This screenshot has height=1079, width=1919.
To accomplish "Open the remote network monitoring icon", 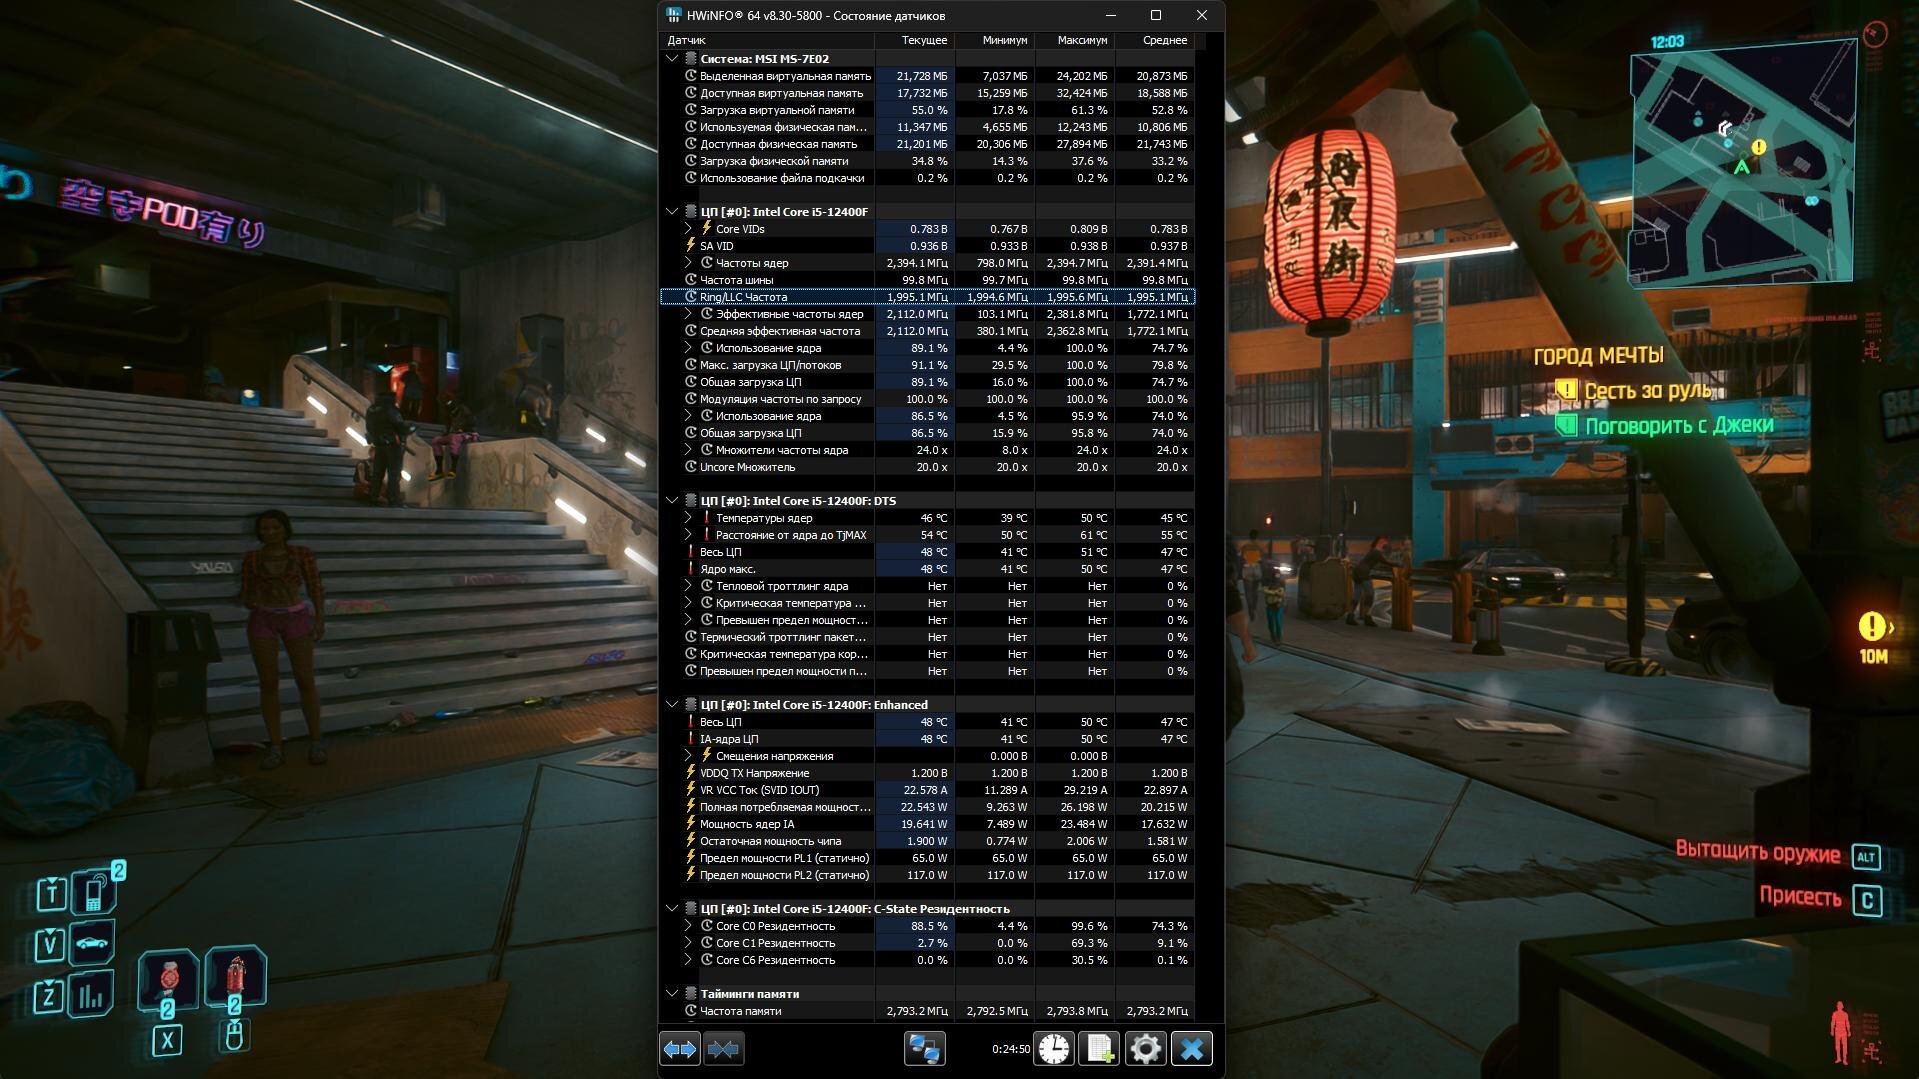I will 924,1049.
